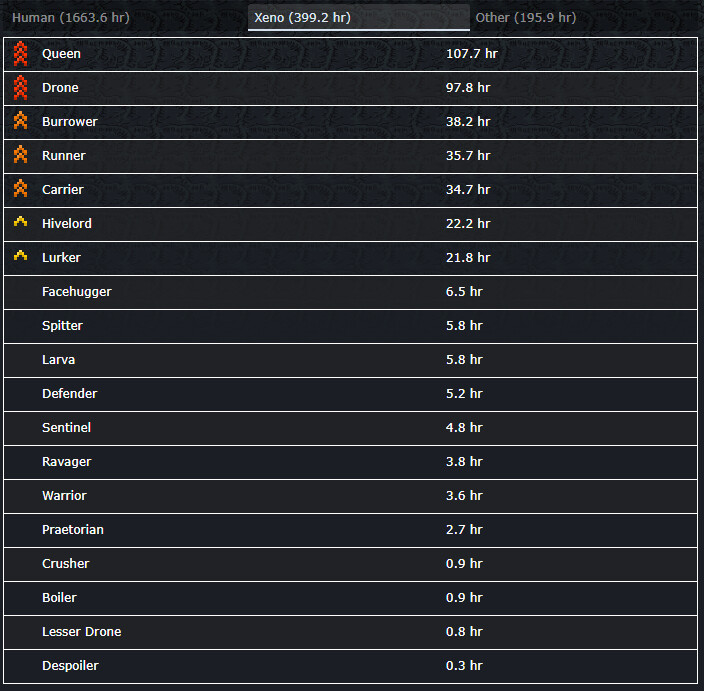Click the Ravager 3.8 hr playtime value

coord(464,462)
